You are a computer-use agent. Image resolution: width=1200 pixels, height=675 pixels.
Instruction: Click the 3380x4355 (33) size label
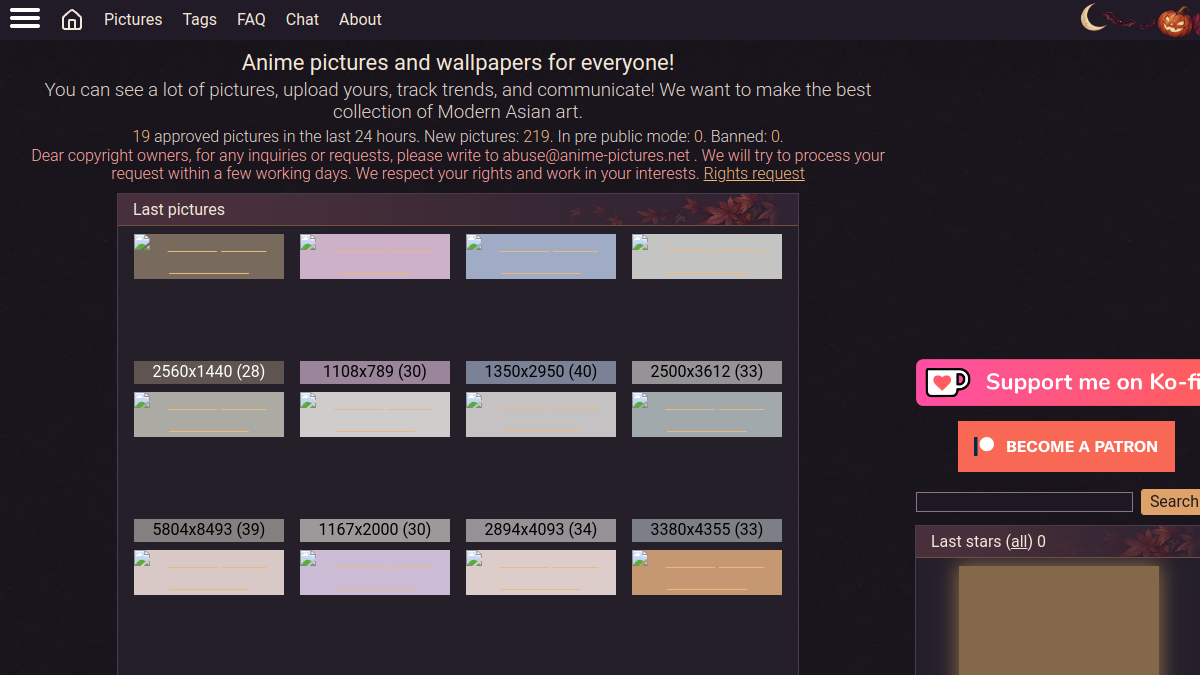click(707, 530)
